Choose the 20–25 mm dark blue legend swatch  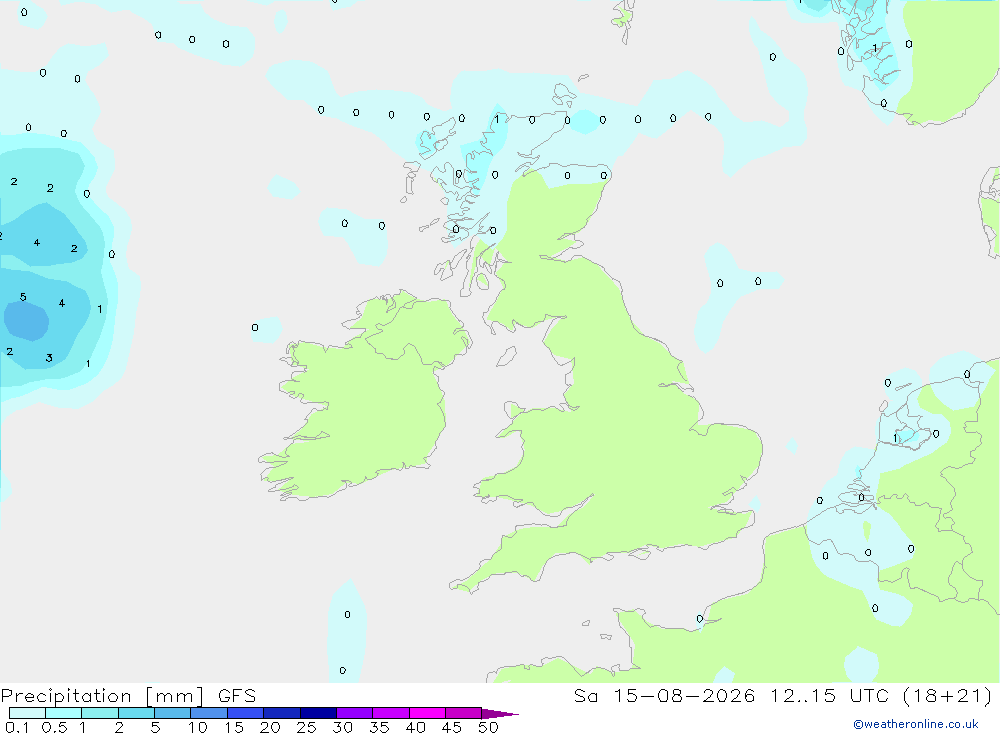[x=281, y=713]
